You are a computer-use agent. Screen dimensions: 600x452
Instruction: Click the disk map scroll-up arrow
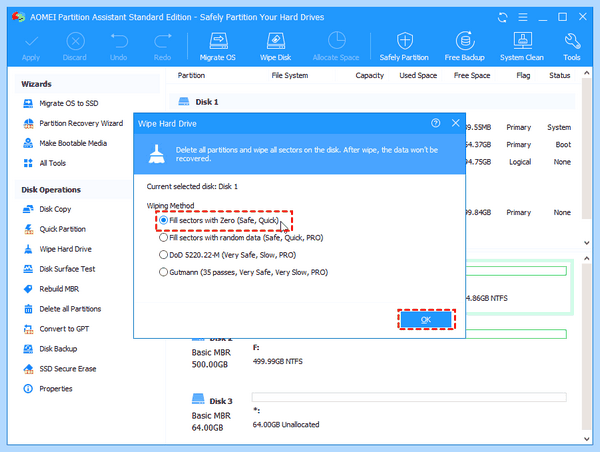click(x=586, y=259)
